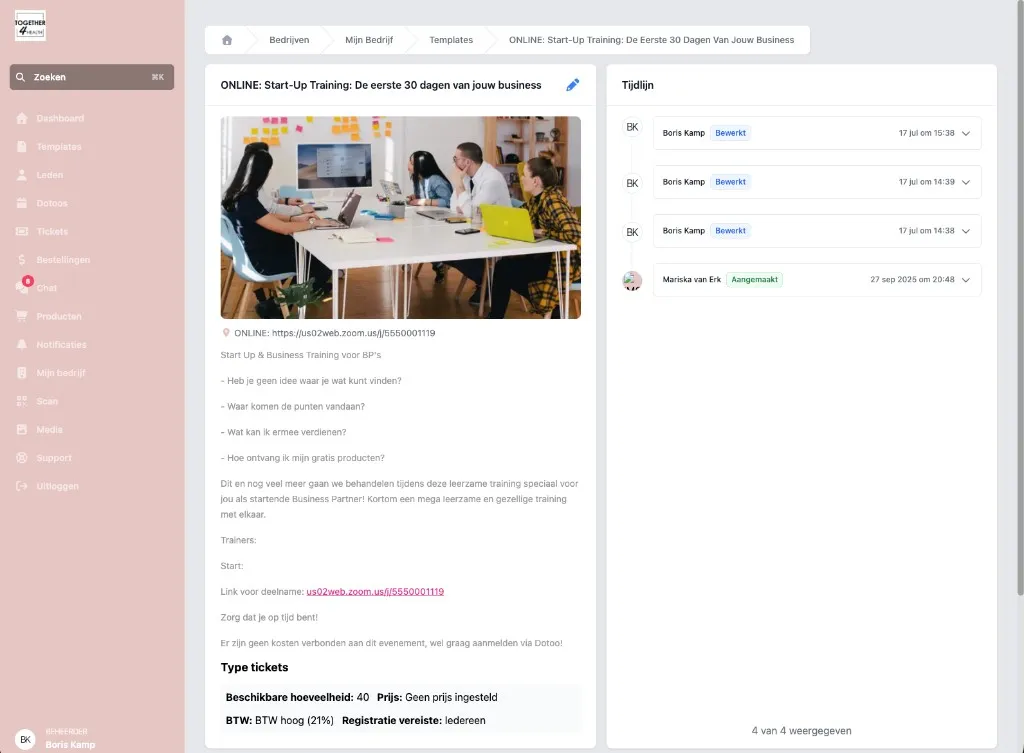Open Dashboard via its house icon

coord(22,118)
